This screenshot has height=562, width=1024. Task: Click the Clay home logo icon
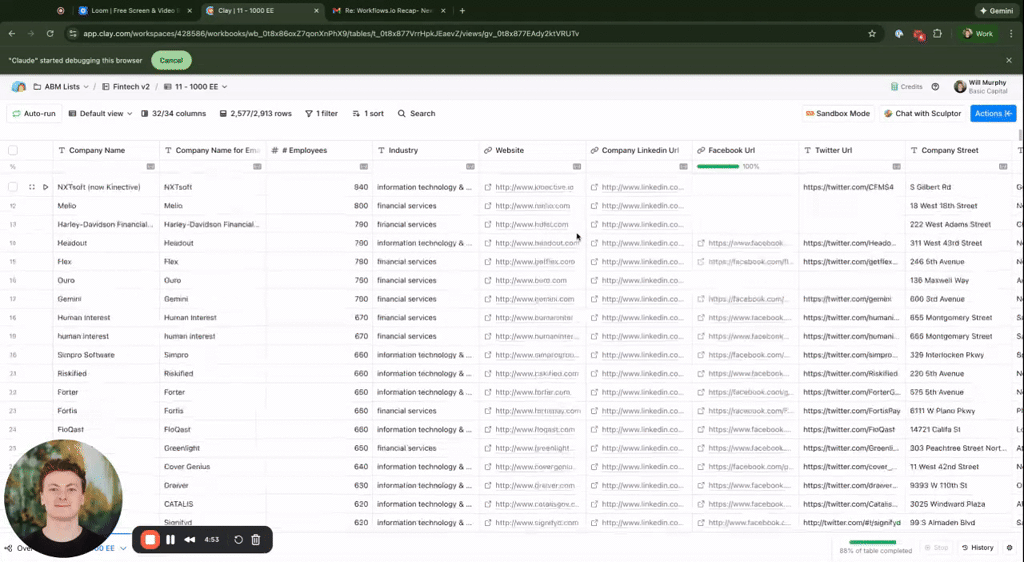click(x=18, y=87)
